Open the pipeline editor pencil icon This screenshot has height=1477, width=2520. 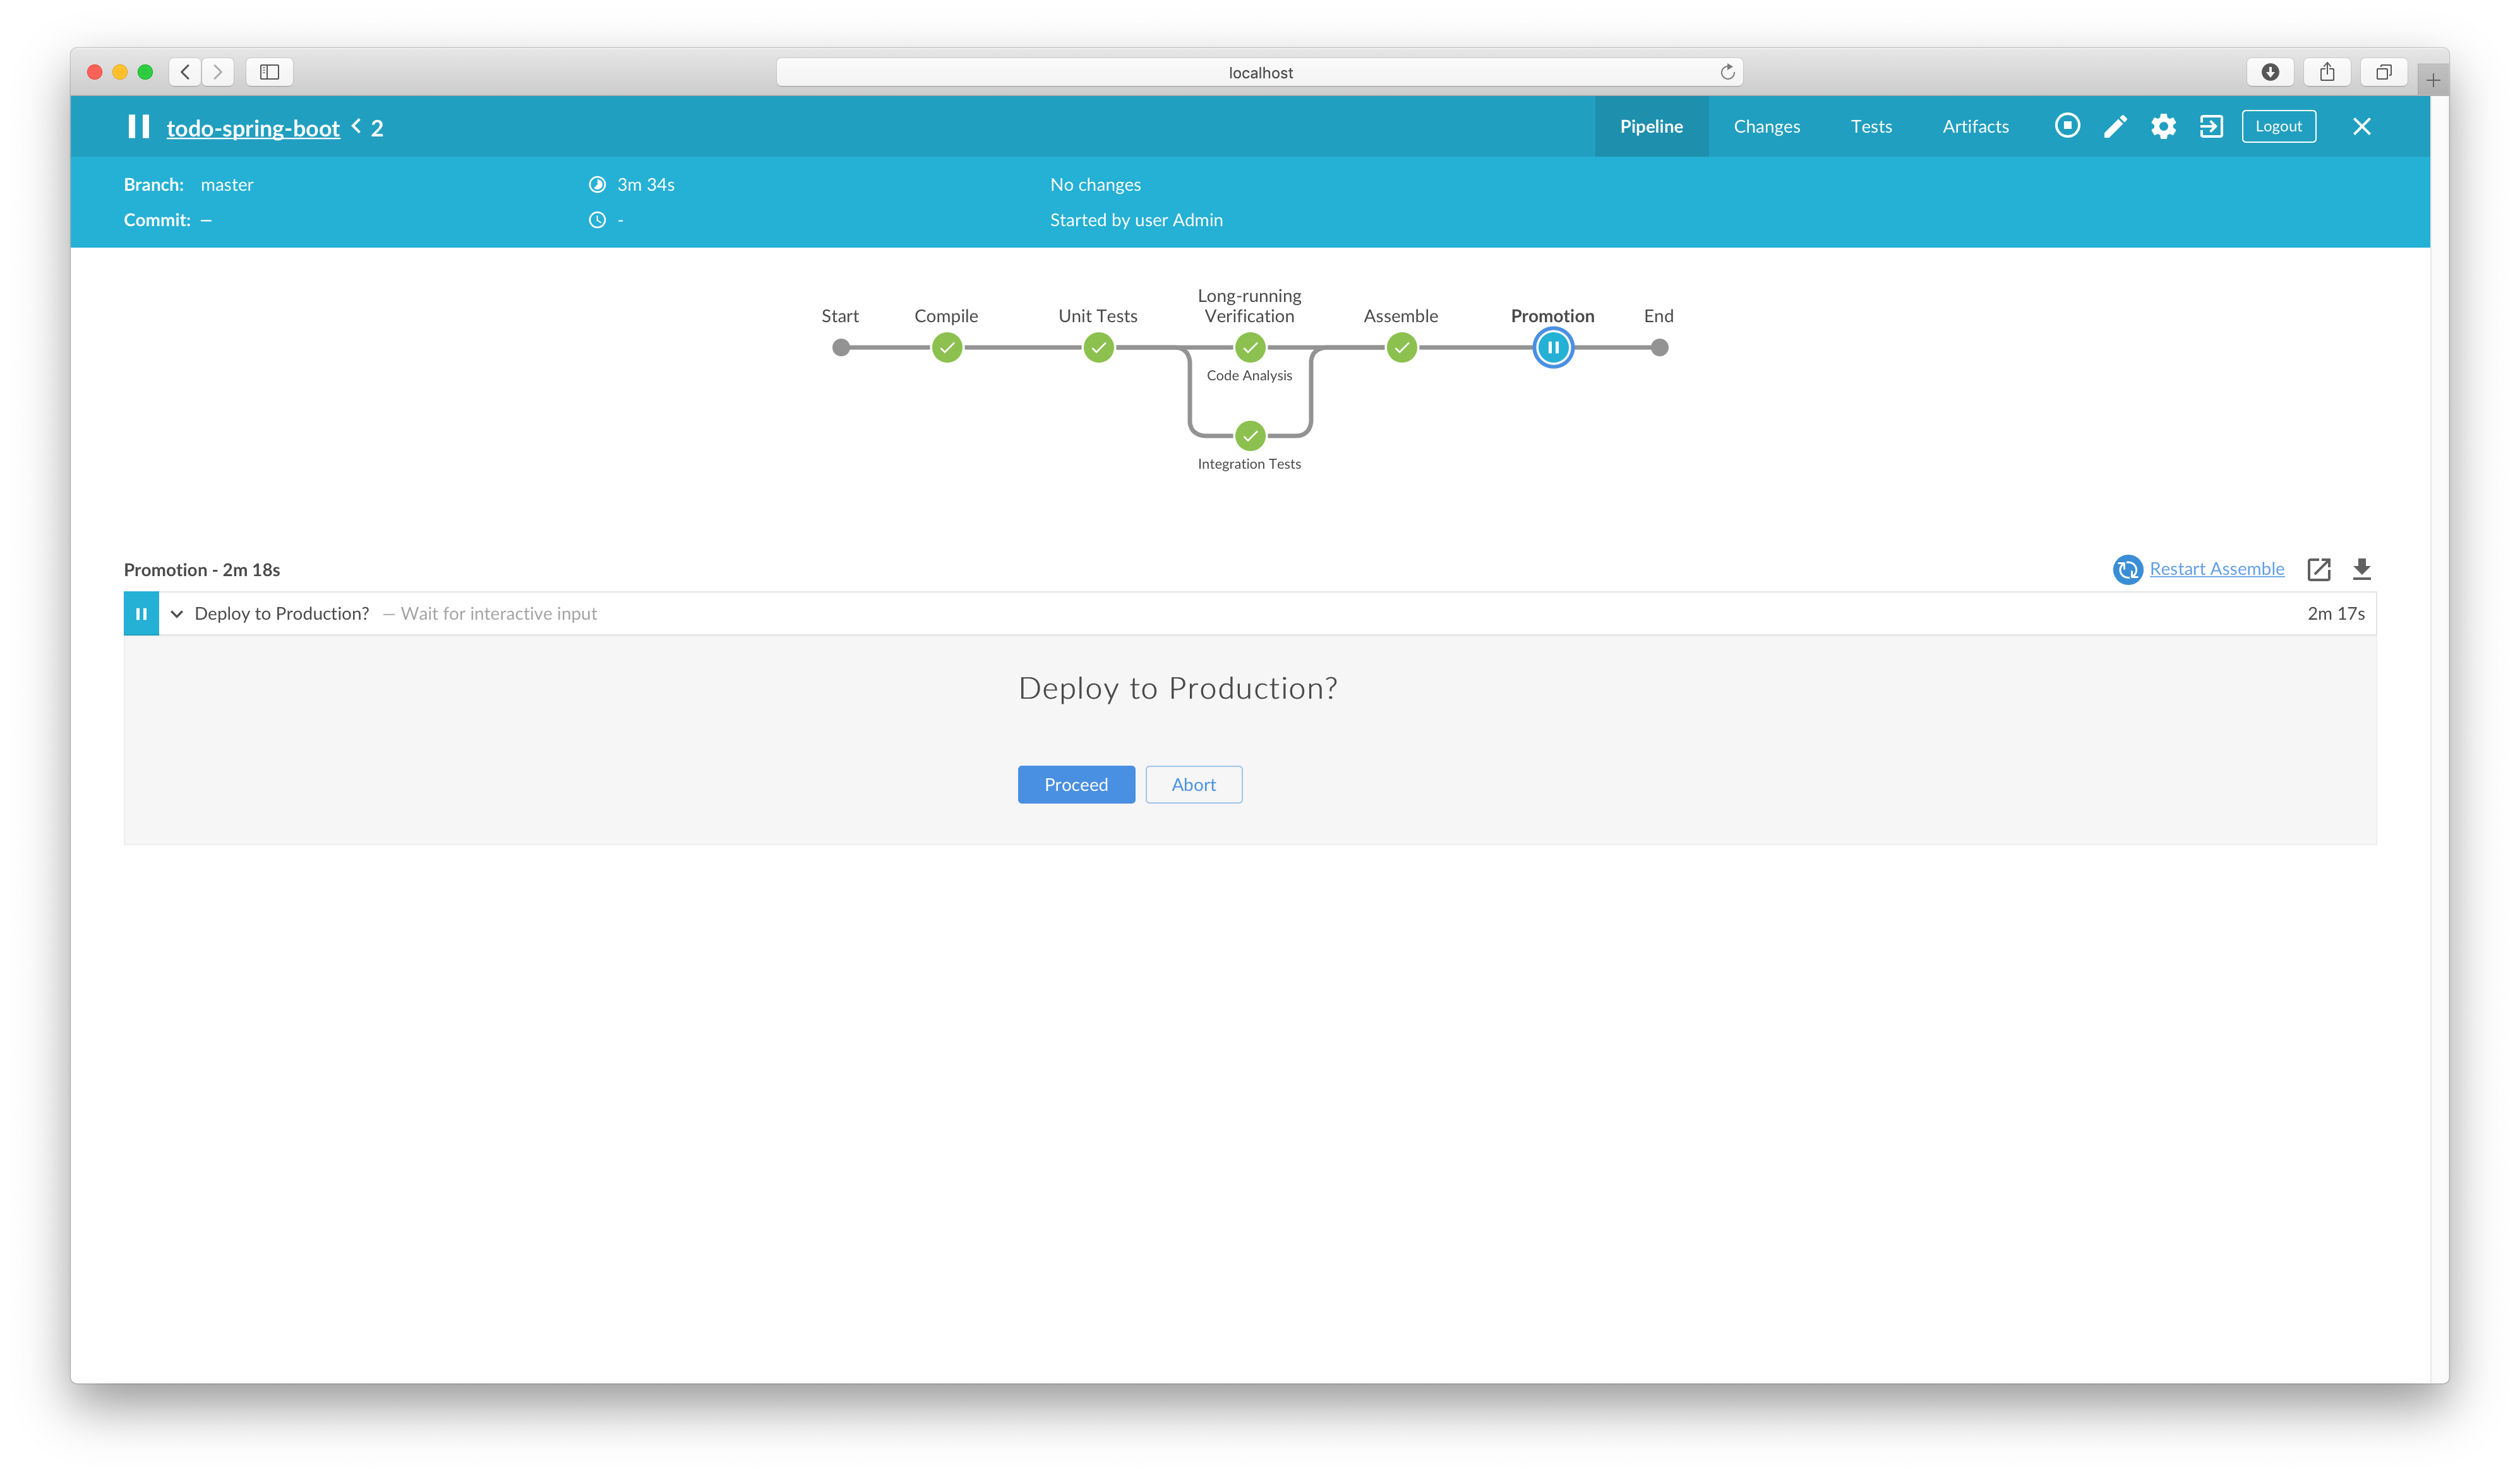click(x=2115, y=126)
